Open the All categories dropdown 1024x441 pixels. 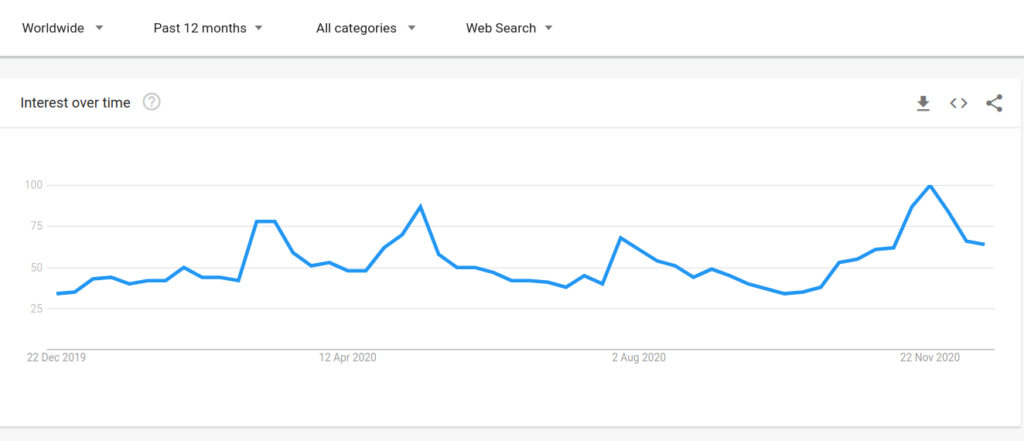[x=366, y=28]
